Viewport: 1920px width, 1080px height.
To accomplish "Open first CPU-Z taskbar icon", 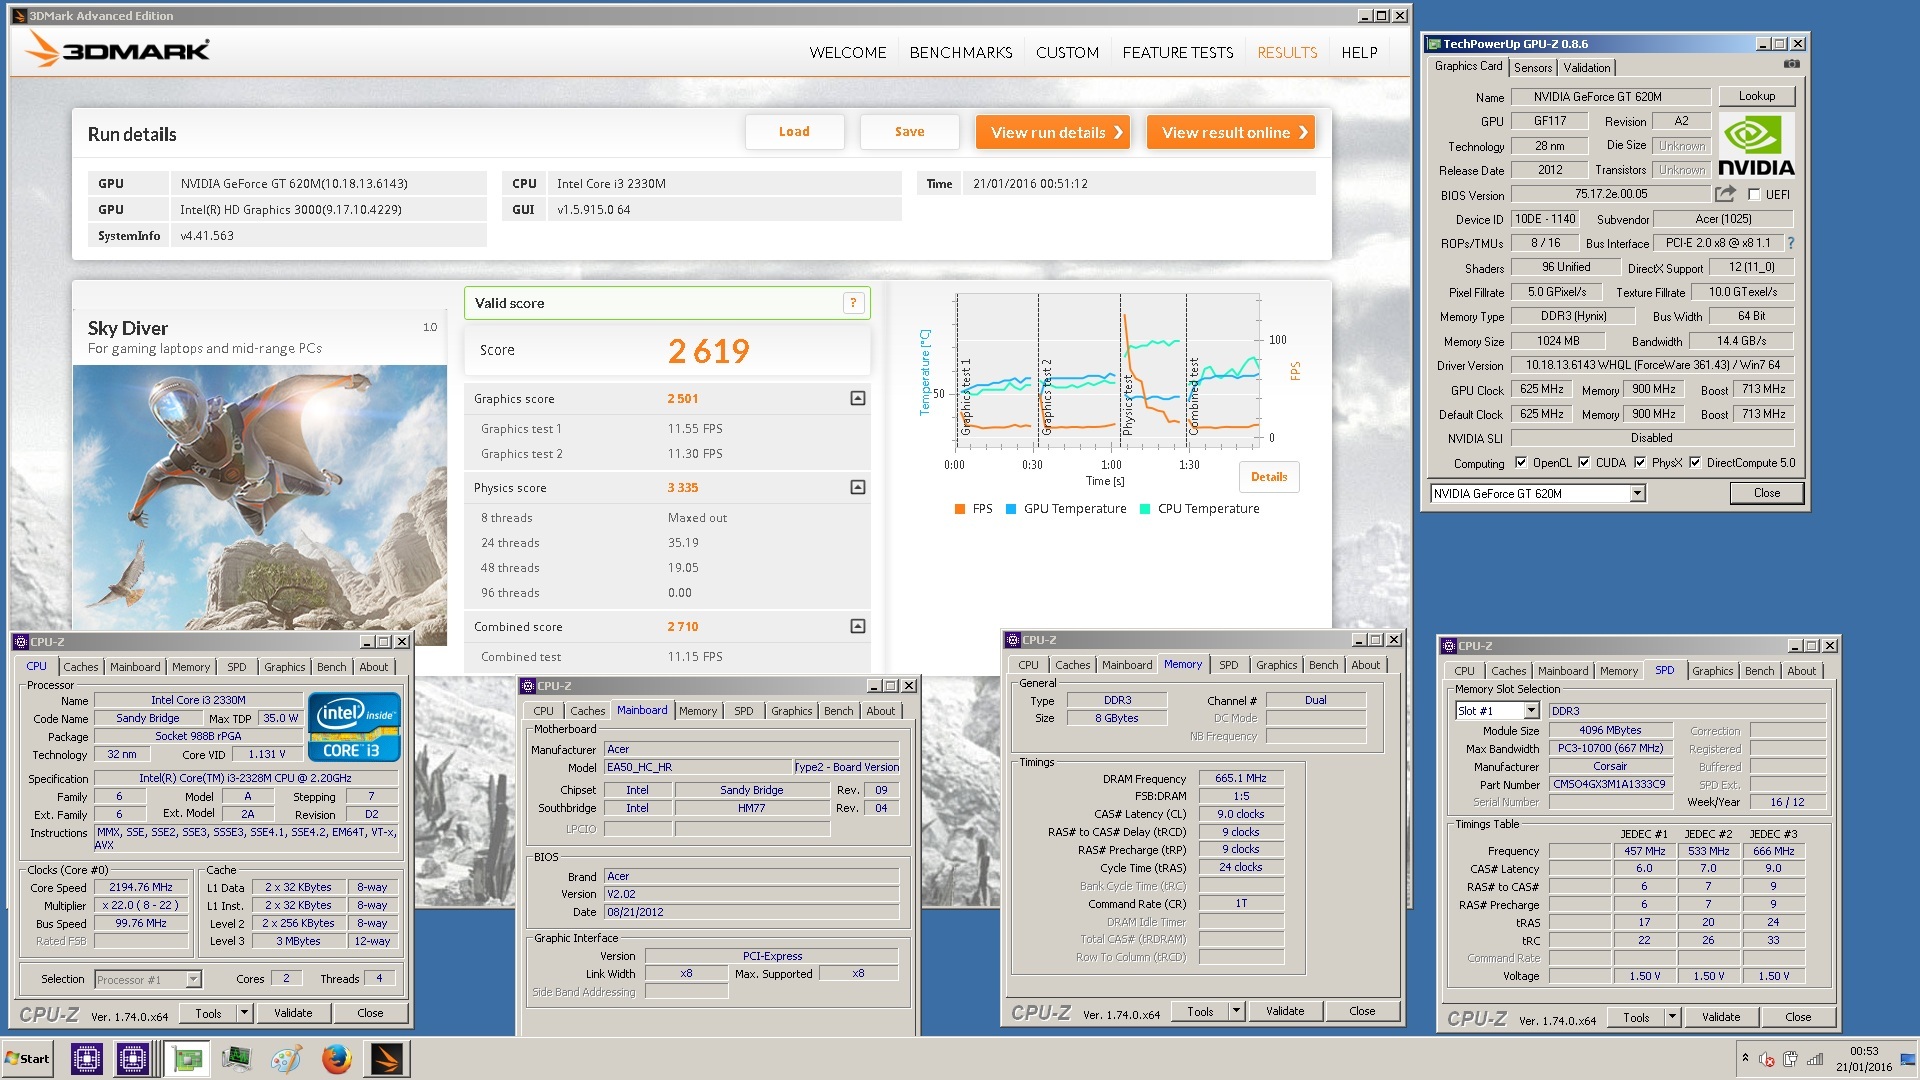I will click(87, 1059).
